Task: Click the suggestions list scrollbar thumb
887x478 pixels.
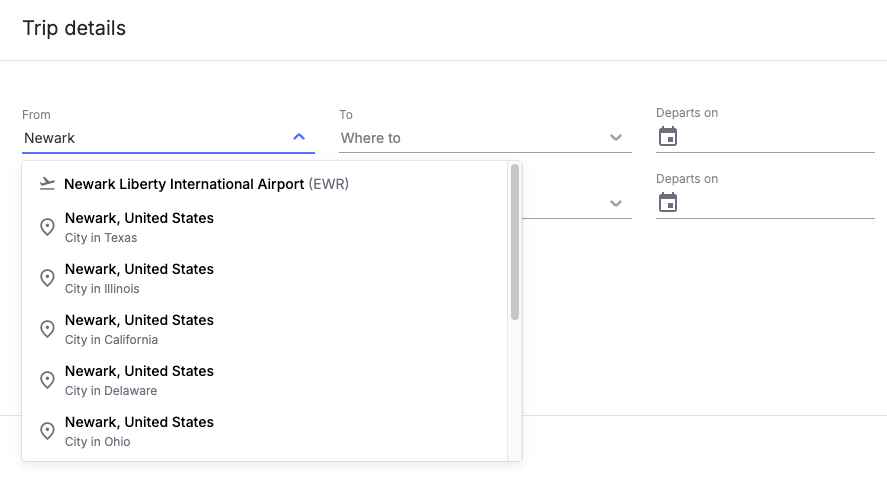Action: 515,241
